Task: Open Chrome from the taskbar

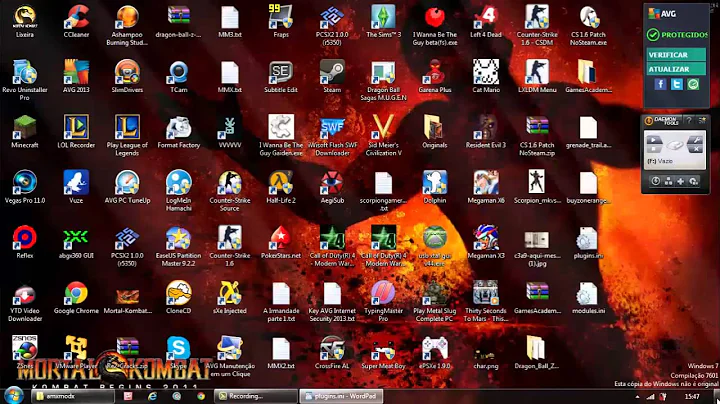Action: pos(201,396)
